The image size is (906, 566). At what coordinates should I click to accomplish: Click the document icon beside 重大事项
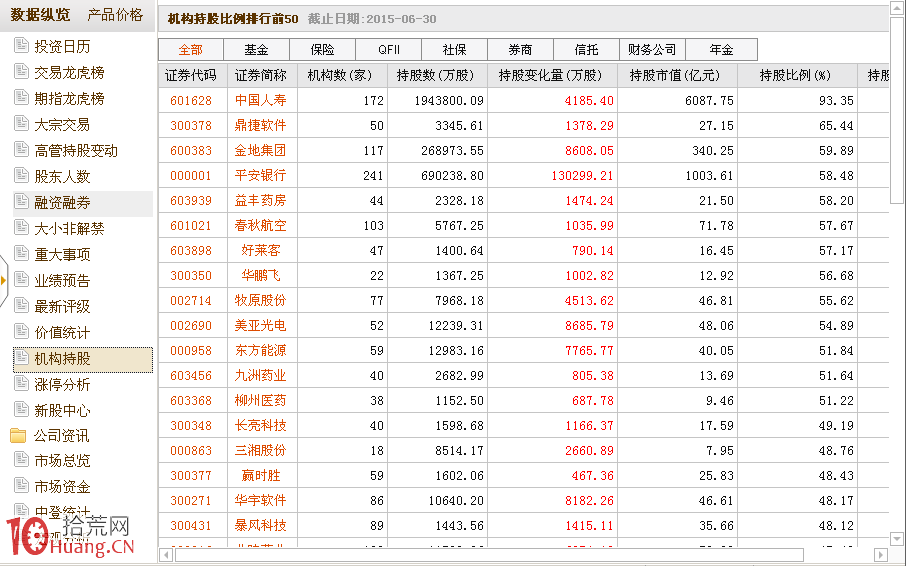coord(21,253)
